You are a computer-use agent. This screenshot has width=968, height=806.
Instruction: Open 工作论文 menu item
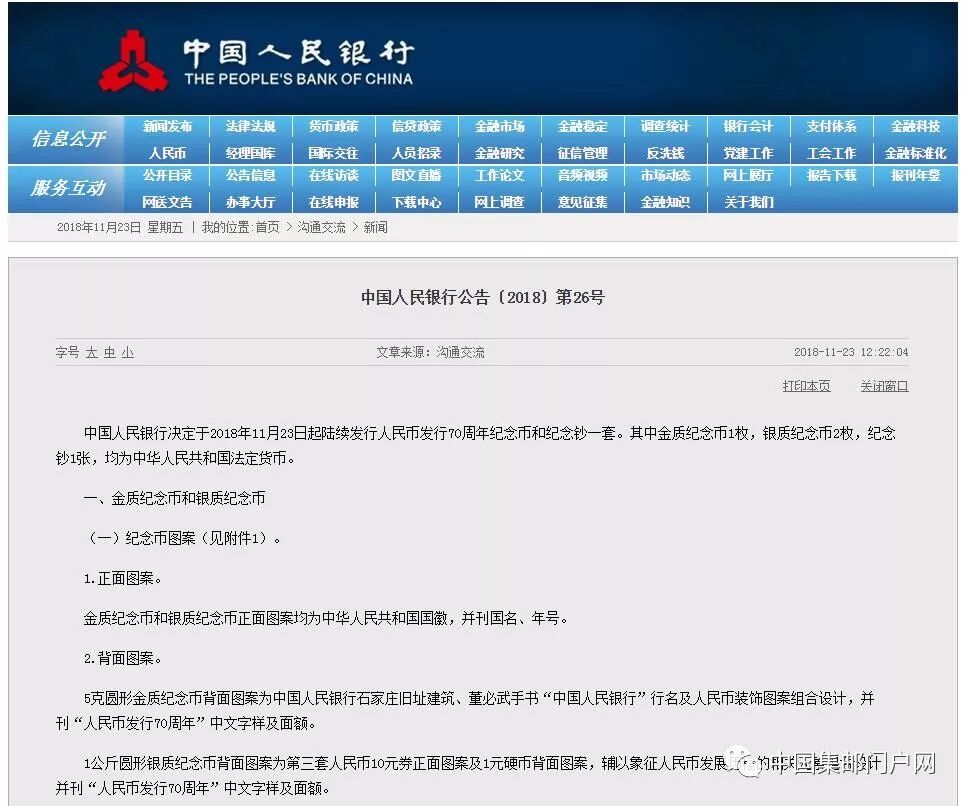coord(499,176)
